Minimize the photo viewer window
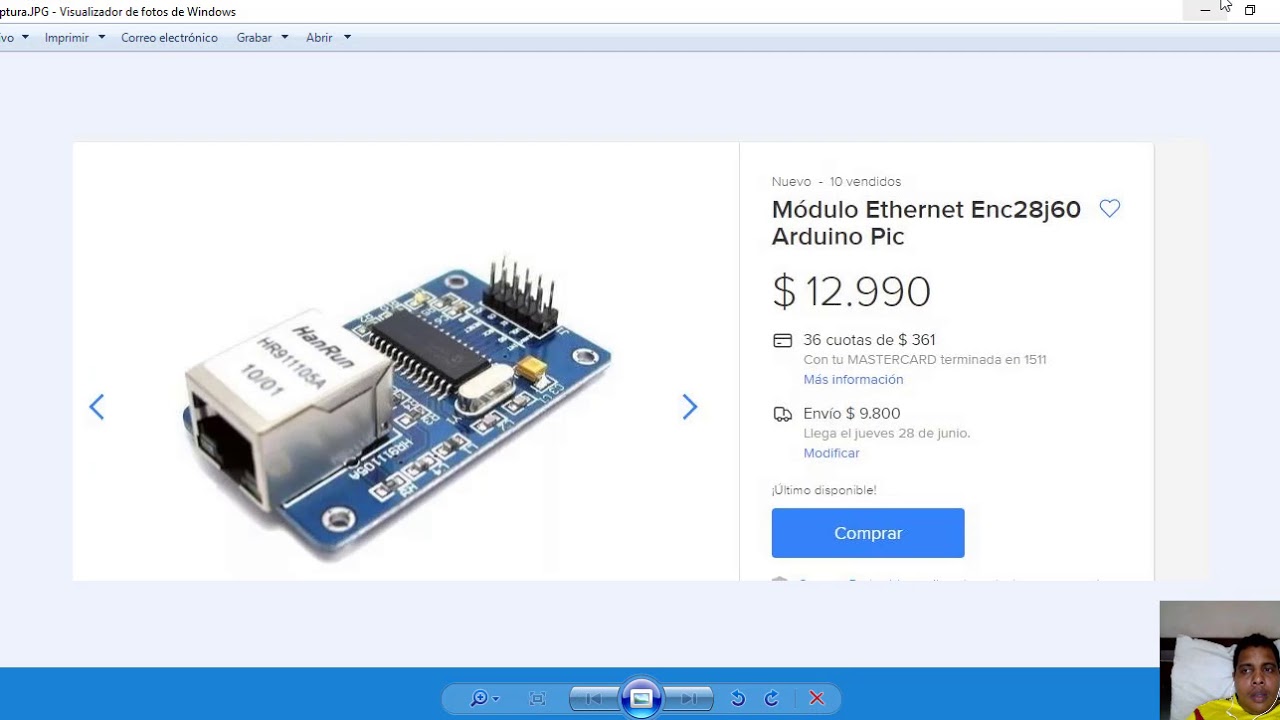Screen dimensions: 1280x720 pos(1205,10)
